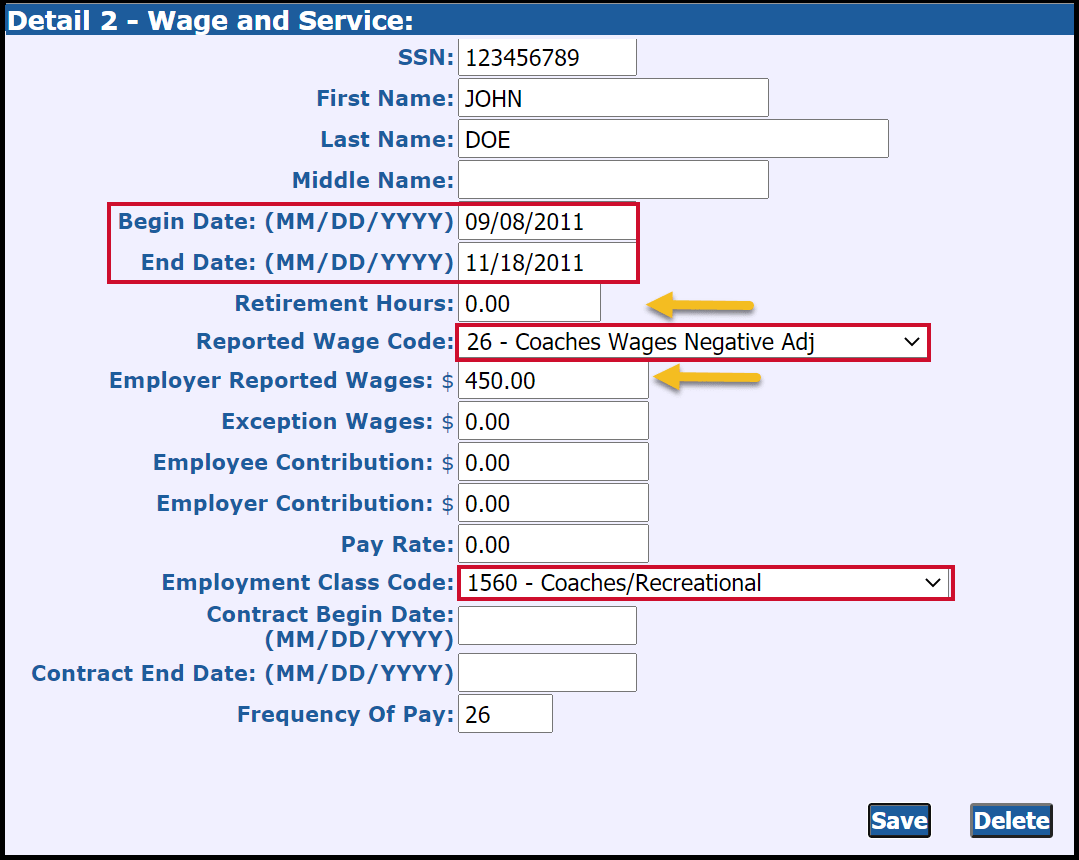The height and width of the screenshot is (860, 1079).
Task: Click the Exception Wages amount field
Action: [552, 421]
